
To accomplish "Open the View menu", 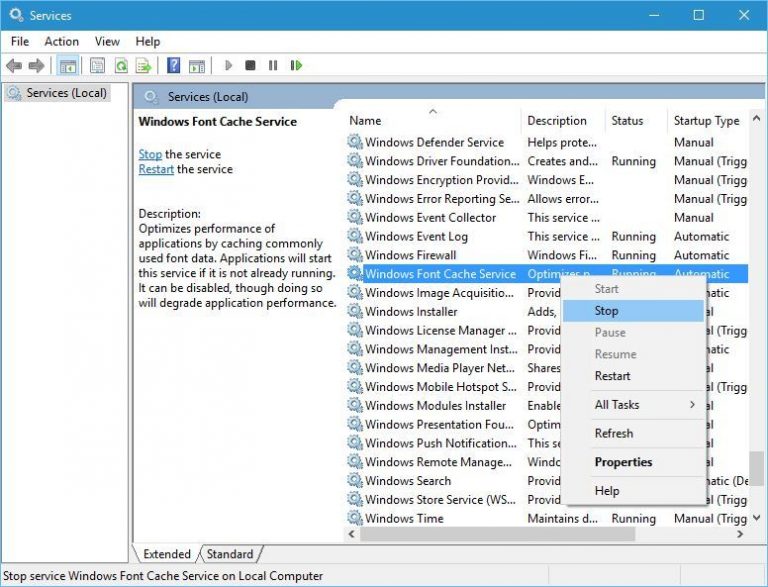I will (x=107, y=42).
